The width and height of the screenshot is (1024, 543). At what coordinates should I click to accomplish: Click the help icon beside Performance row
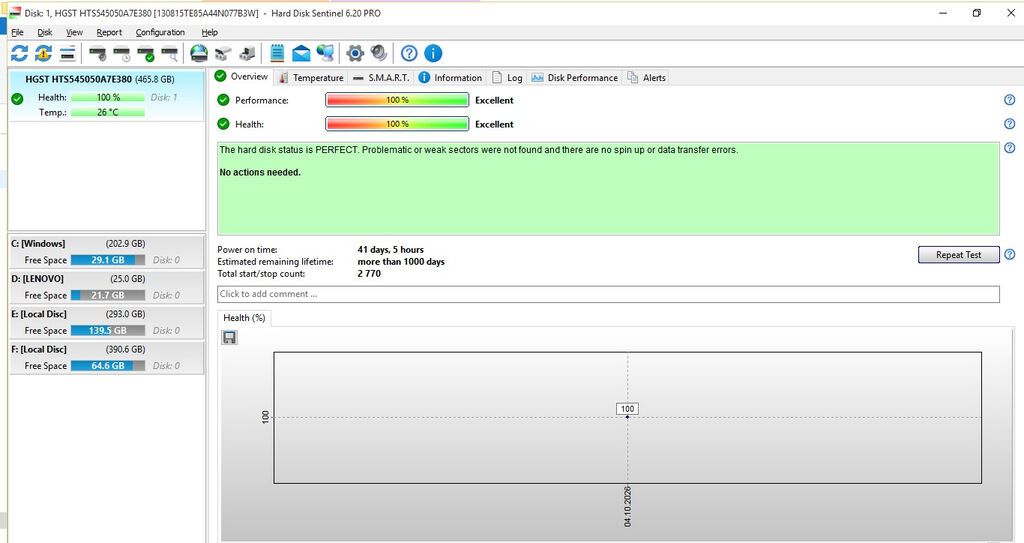(1010, 100)
